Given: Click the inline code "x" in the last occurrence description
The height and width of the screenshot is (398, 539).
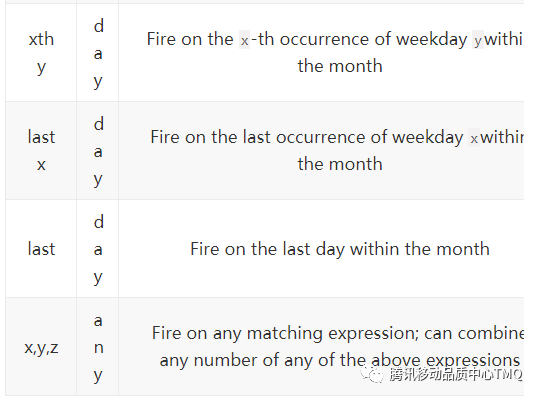Looking at the screenshot, I should [474, 138].
